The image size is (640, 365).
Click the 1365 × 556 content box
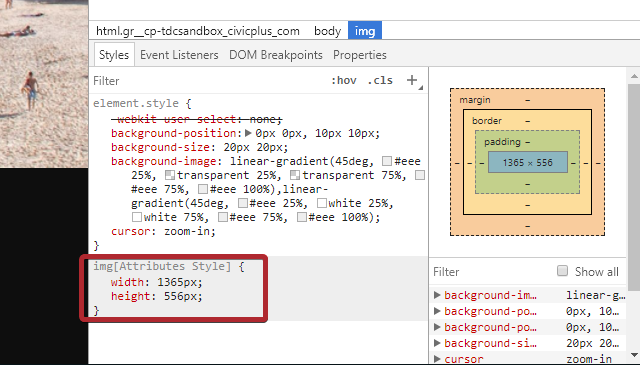[x=527, y=162]
